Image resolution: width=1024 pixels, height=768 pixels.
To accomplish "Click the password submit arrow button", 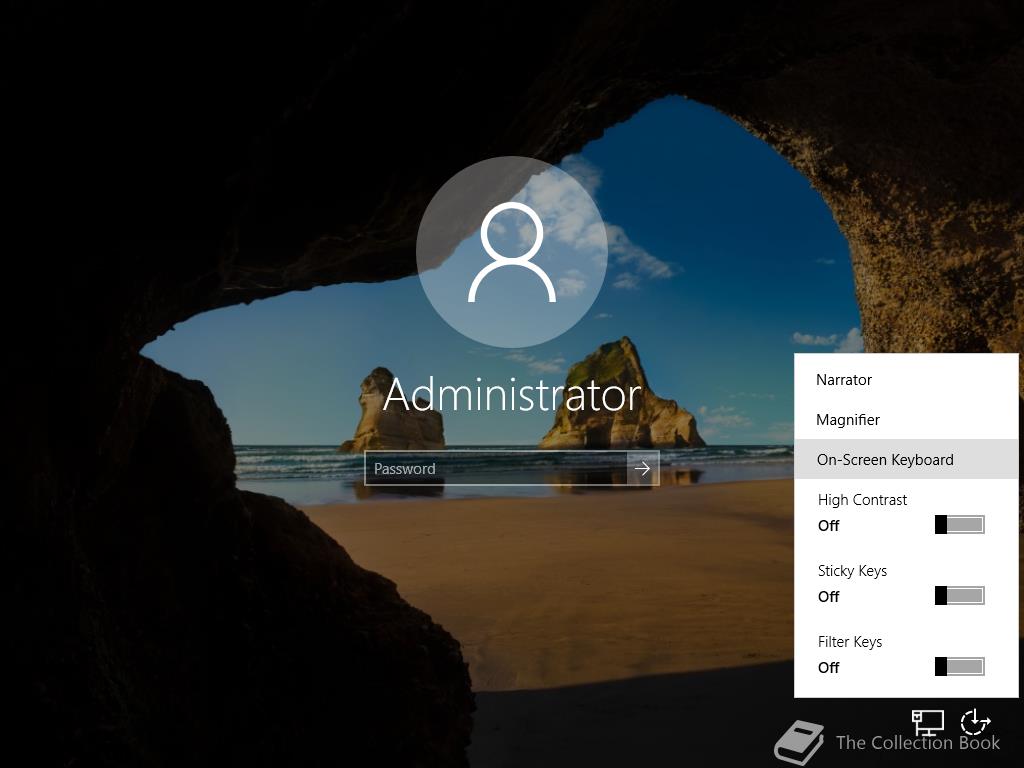I will click(x=643, y=468).
